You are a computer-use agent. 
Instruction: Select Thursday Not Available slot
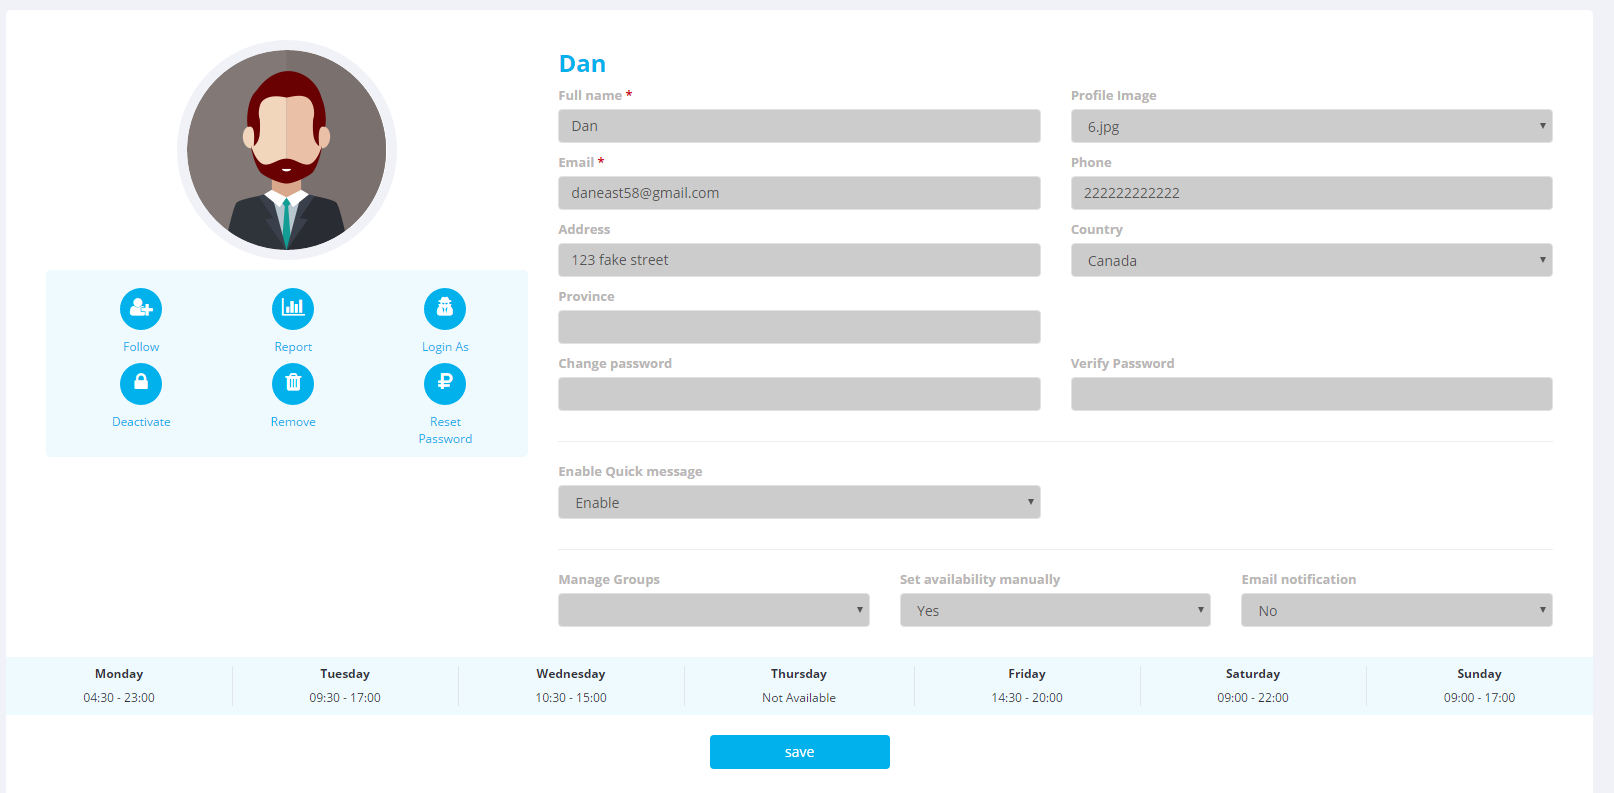[x=799, y=697]
